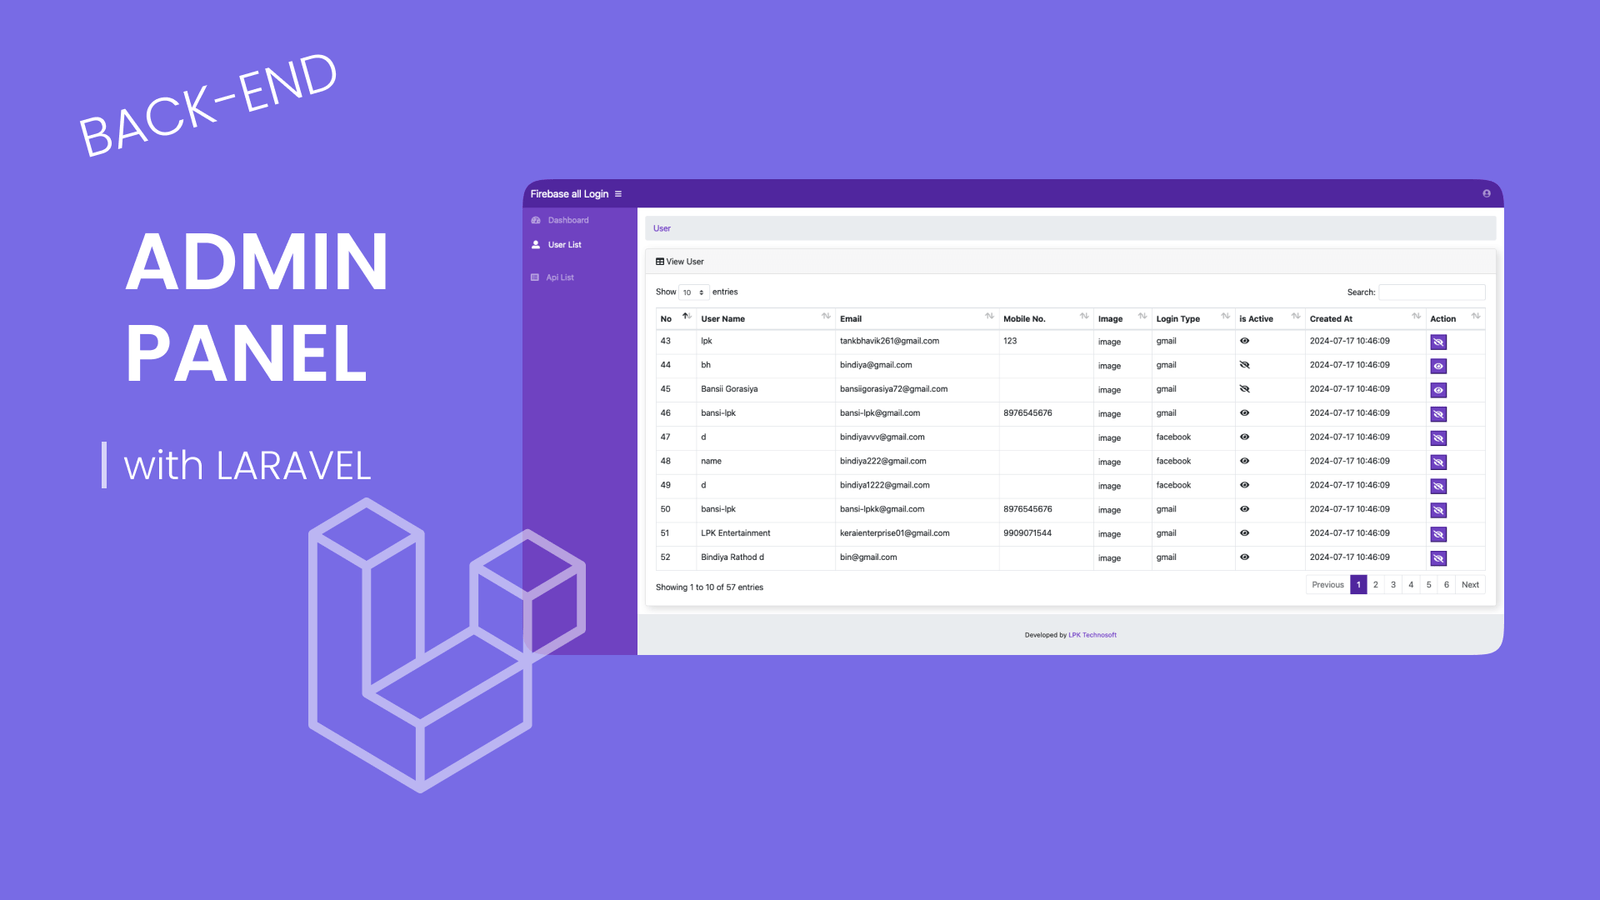Open Dashboard in the sidebar

pos(560,220)
